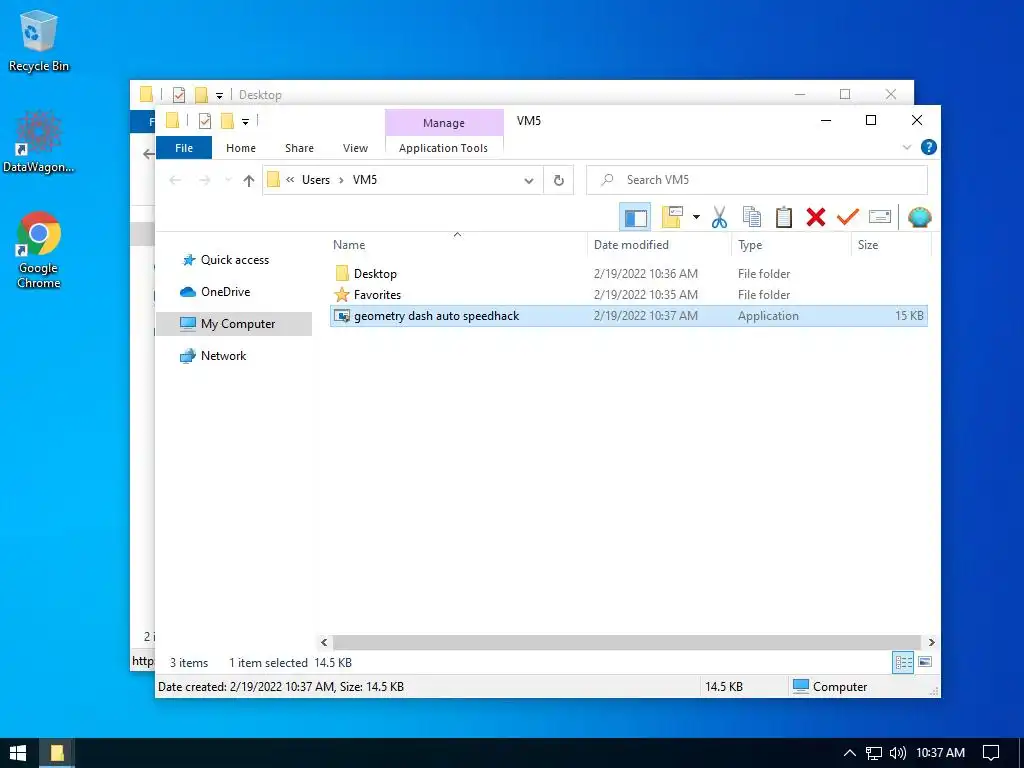This screenshot has height=768, width=1024.
Task: Click the Computer zone in status bar
Action: click(x=830, y=687)
